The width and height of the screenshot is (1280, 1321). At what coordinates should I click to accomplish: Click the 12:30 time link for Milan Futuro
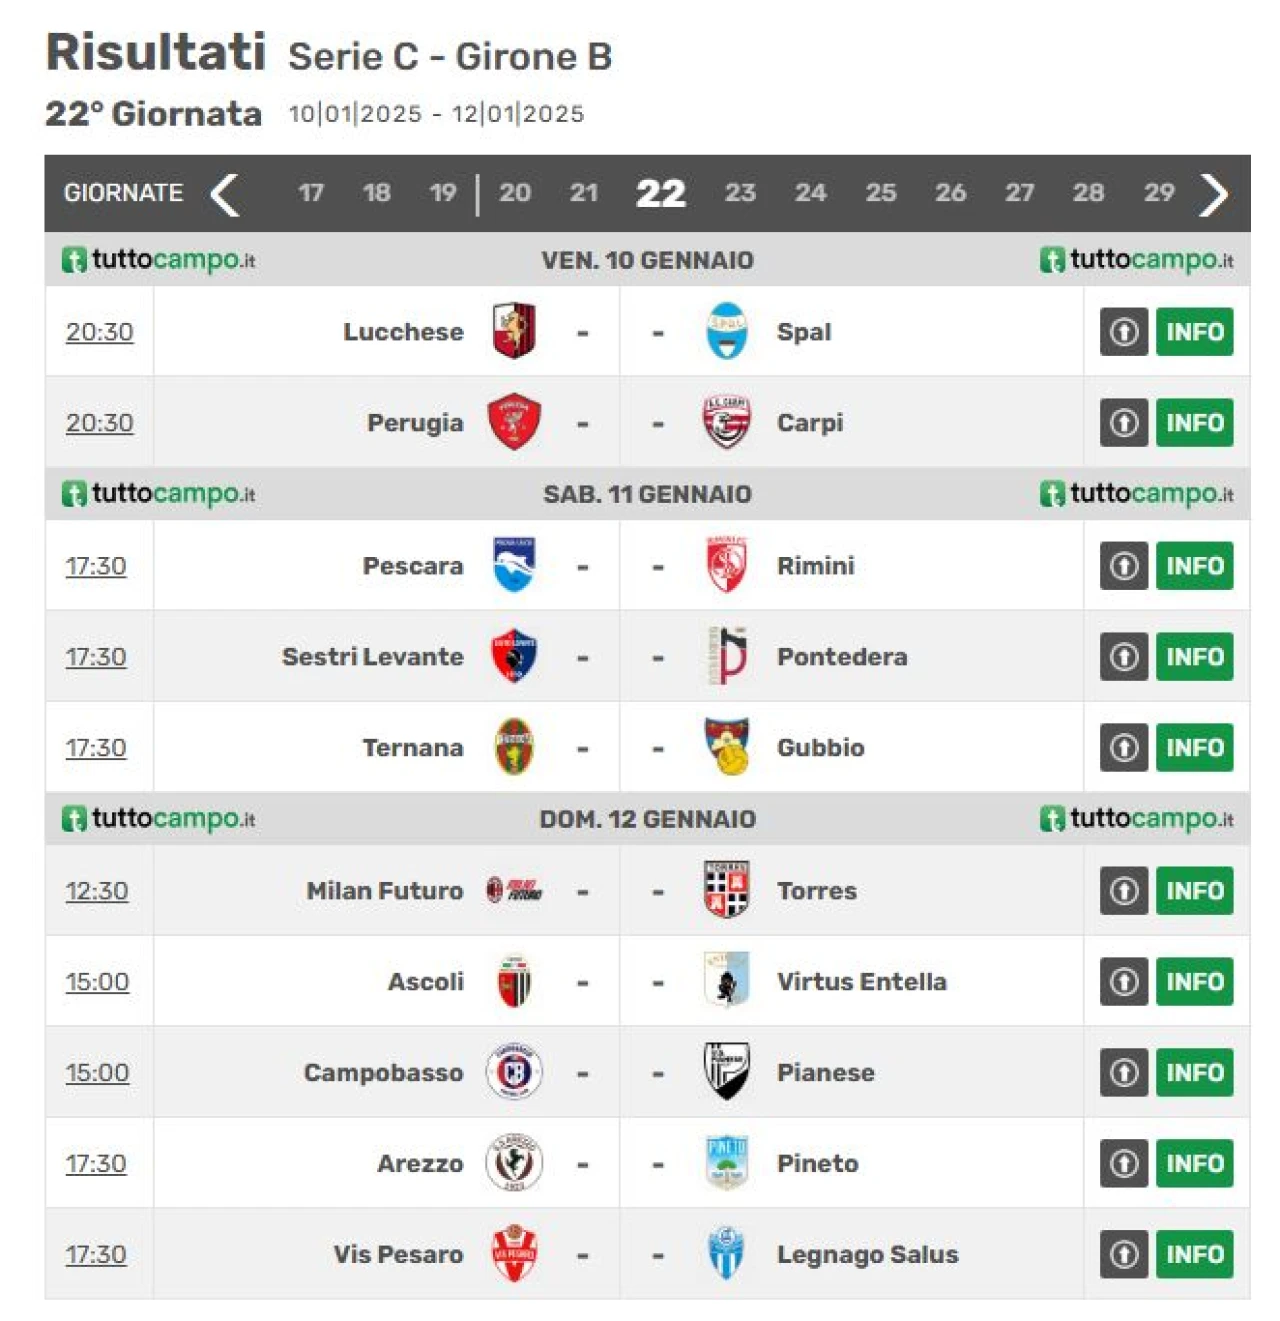(x=97, y=891)
